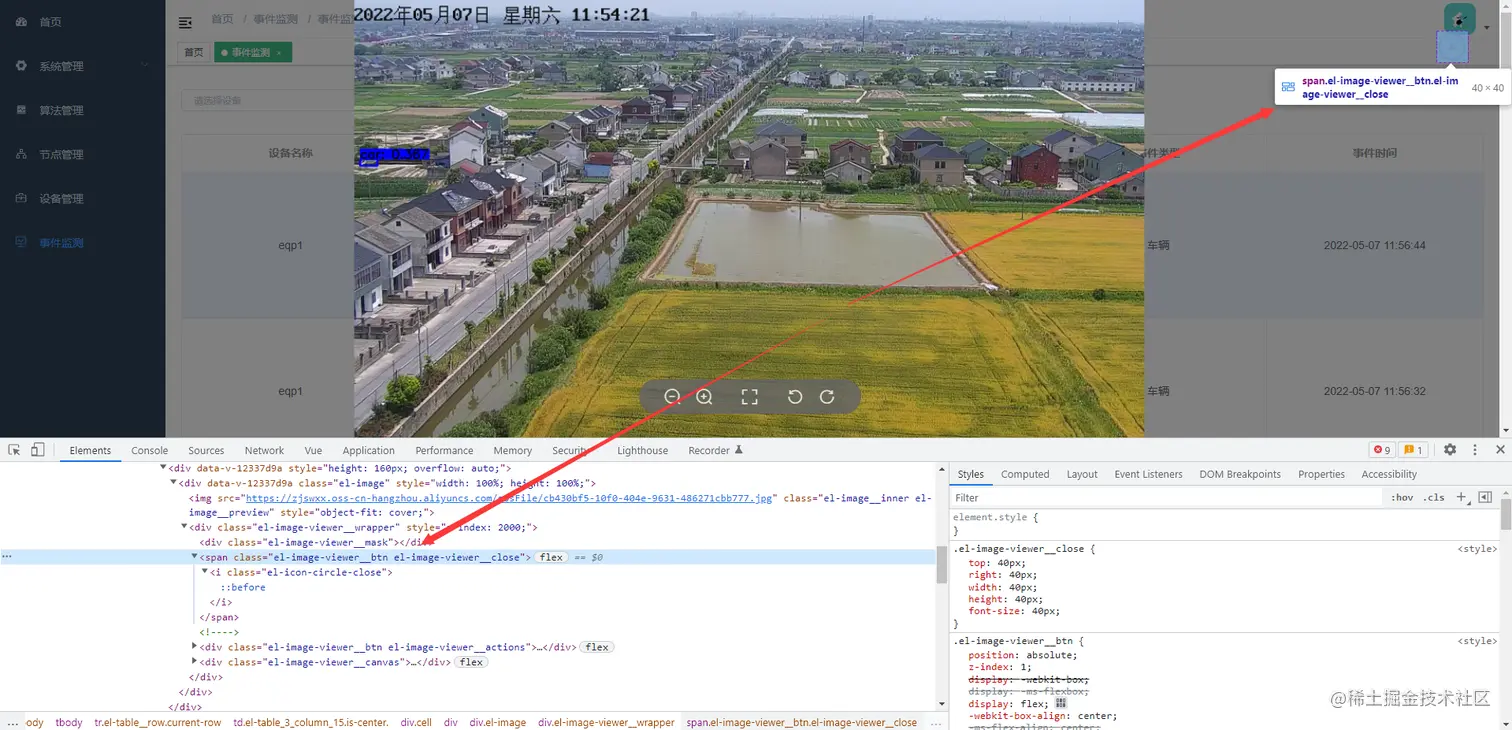The width and height of the screenshot is (1512, 730).
Task: Open the Vue devtools tab
Action: click(x=313, y=450)
